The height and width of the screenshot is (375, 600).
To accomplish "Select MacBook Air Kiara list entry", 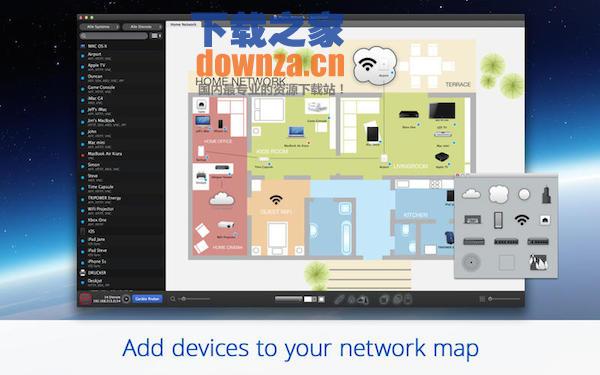I will coord(121,155).
